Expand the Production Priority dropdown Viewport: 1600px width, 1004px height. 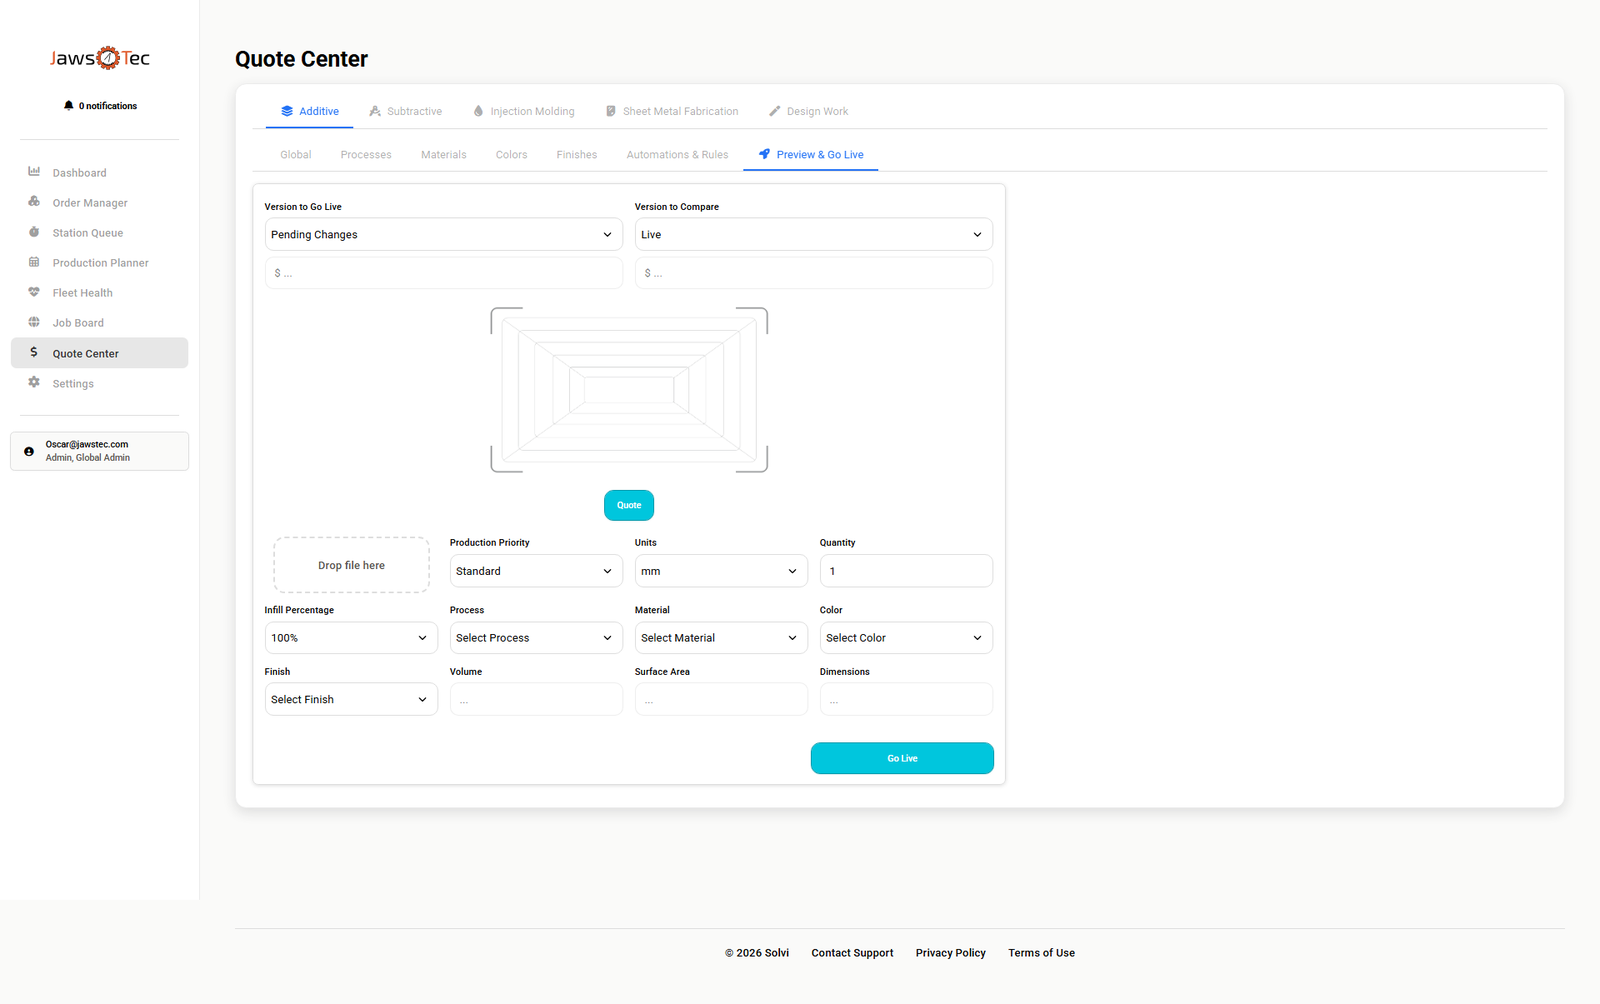coord(536,571)
